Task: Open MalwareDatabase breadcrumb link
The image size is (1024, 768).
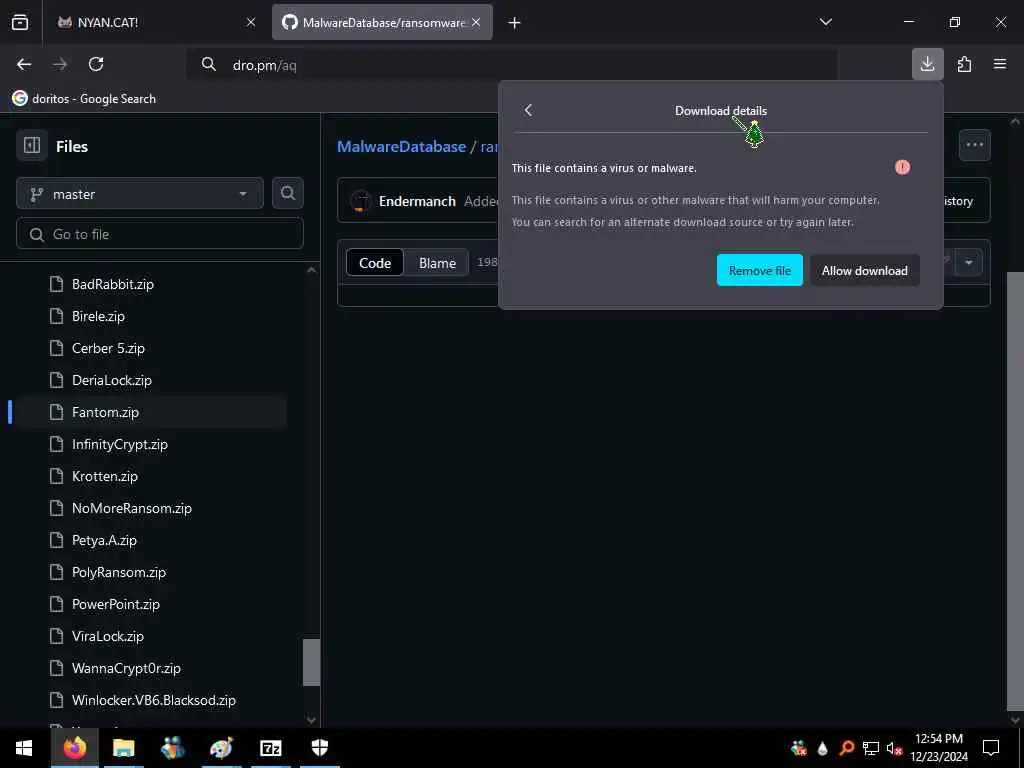Action: click(x=402, y=146)
